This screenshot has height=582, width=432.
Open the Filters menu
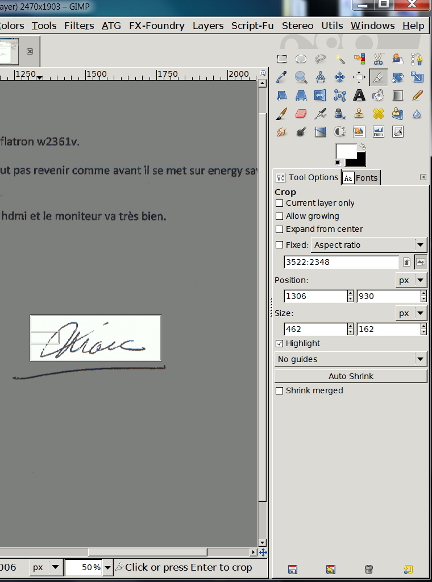(79, 26)
